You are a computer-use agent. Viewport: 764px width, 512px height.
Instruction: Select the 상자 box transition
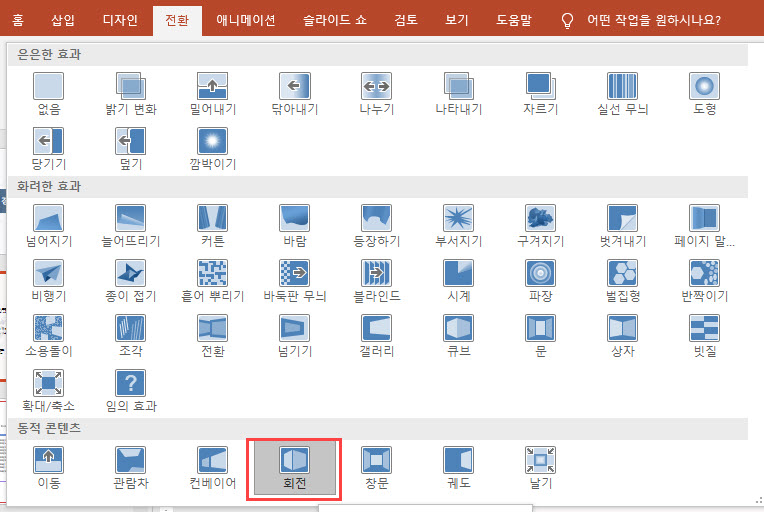(622, 336)
